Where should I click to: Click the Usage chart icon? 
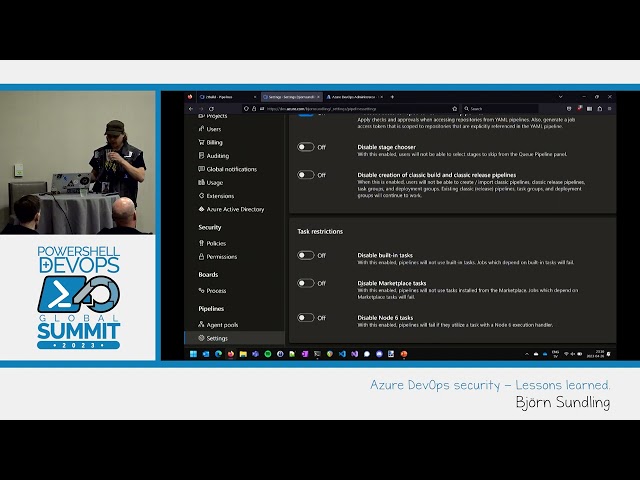[x=201, y=182]
